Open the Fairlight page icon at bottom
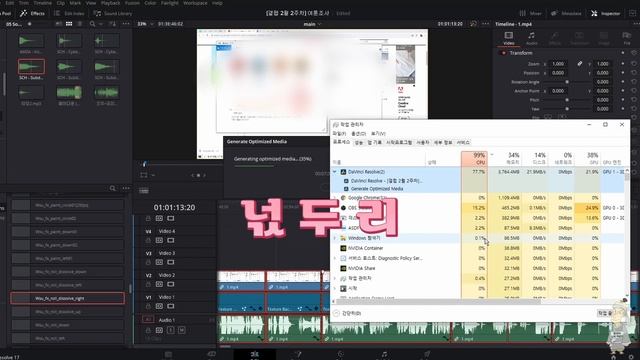This screenshot has width=640, height=360. [x=384, y=355]
